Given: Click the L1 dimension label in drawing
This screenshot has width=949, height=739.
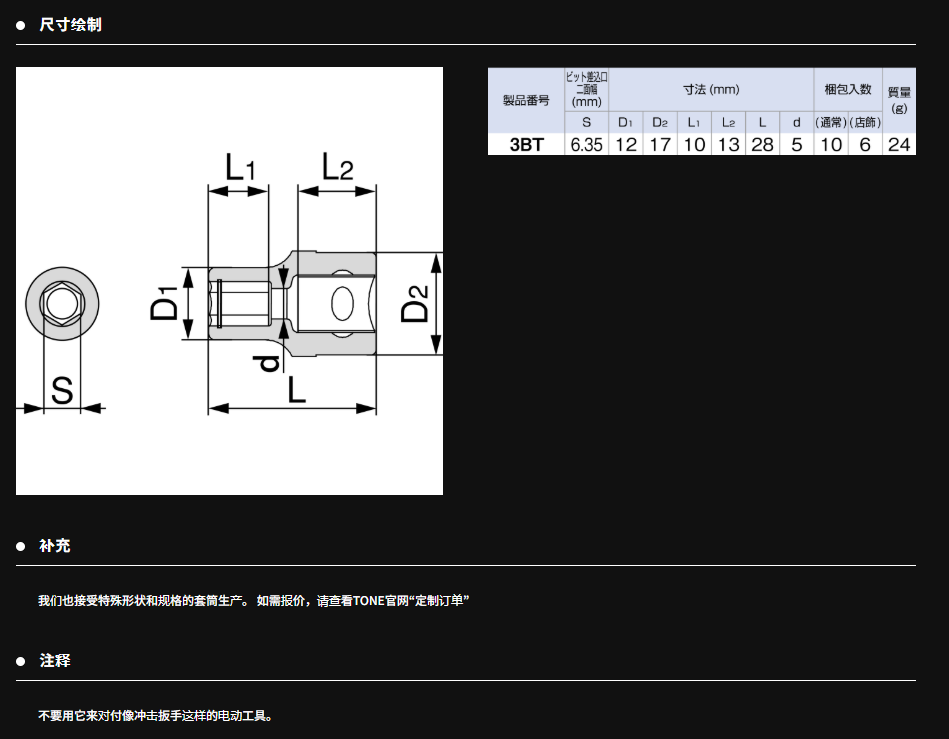Looking at the screenshot, I should 238,166.
